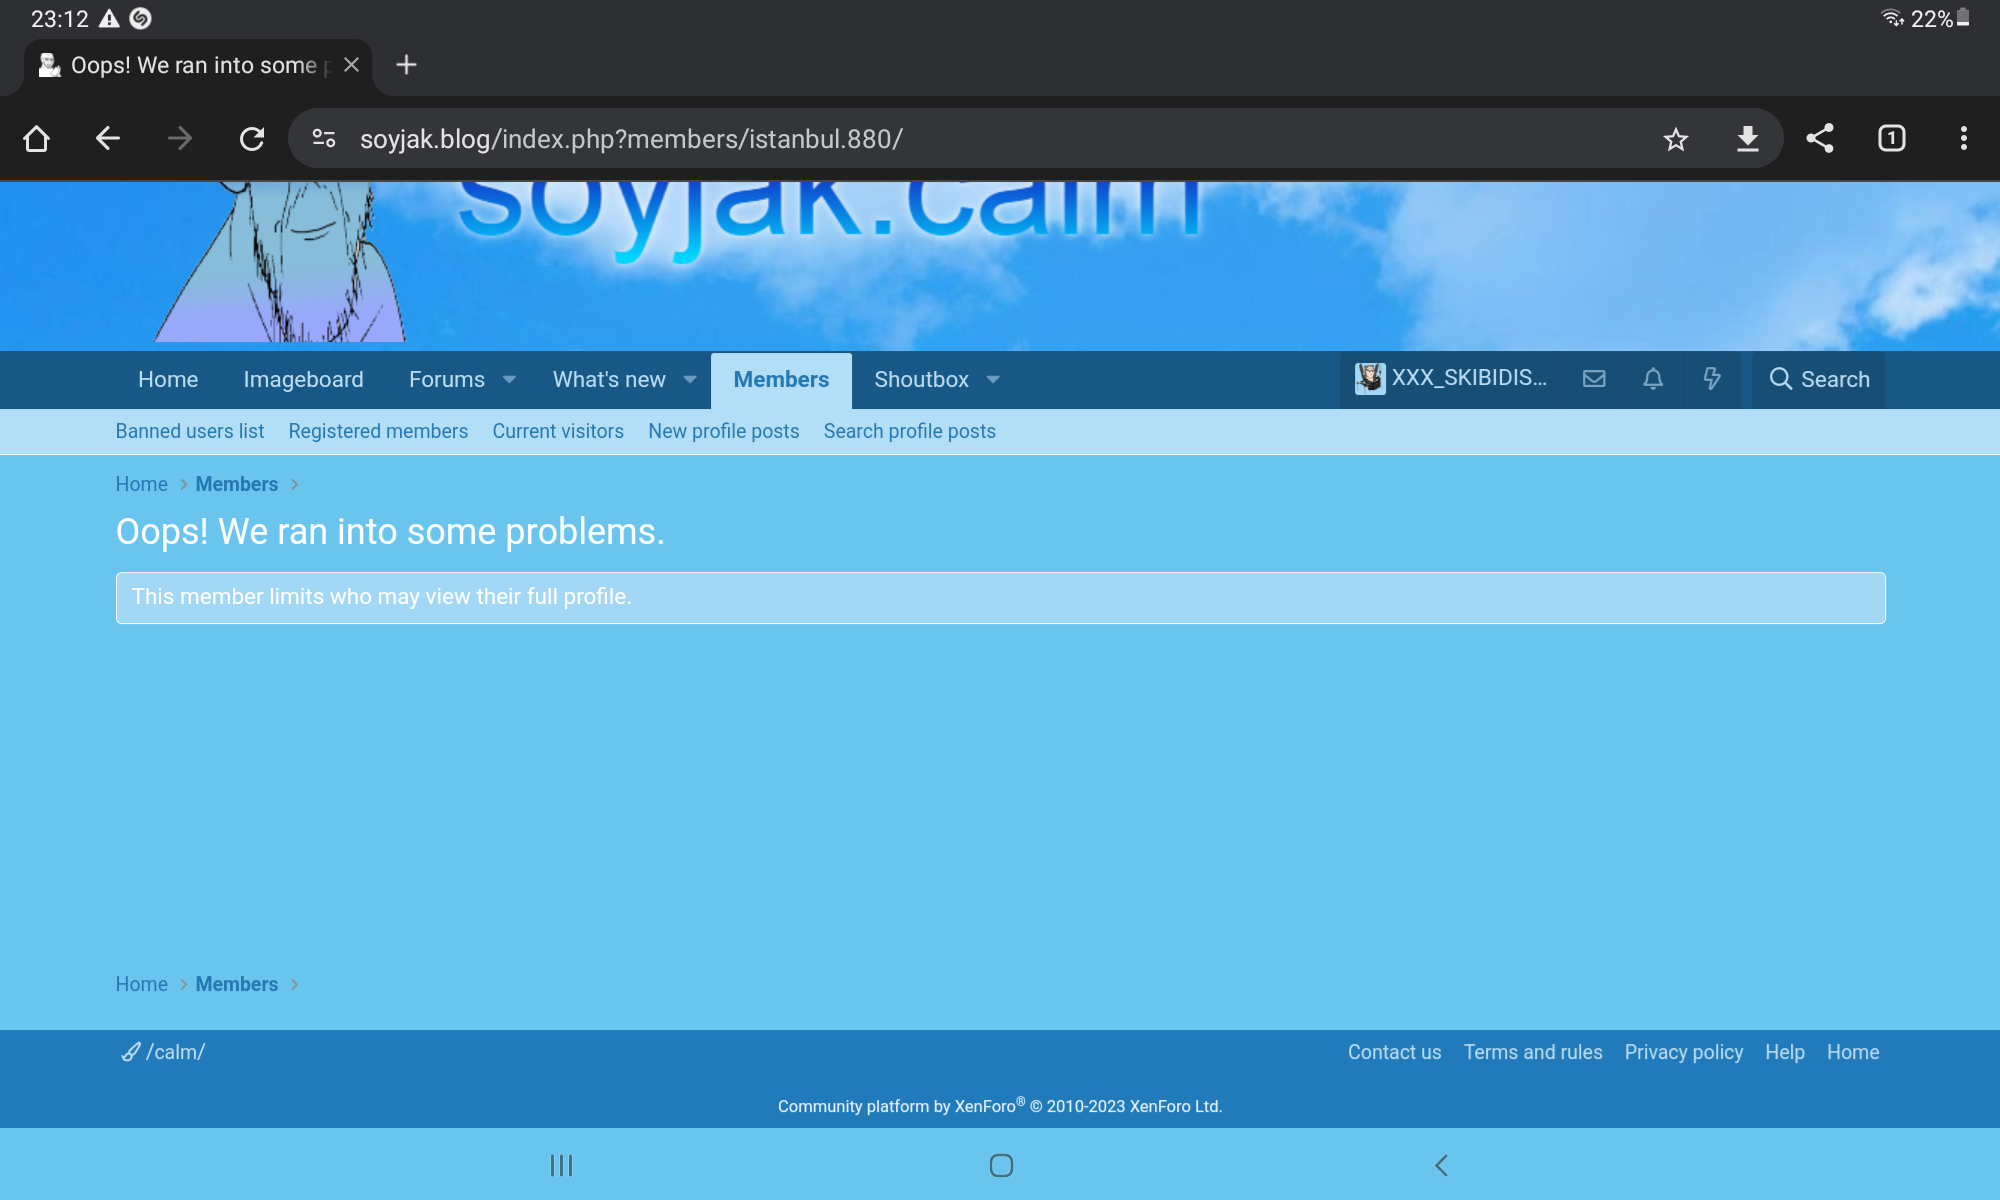Click Home in the bottom breadcrumb

[x=142, y=984]
